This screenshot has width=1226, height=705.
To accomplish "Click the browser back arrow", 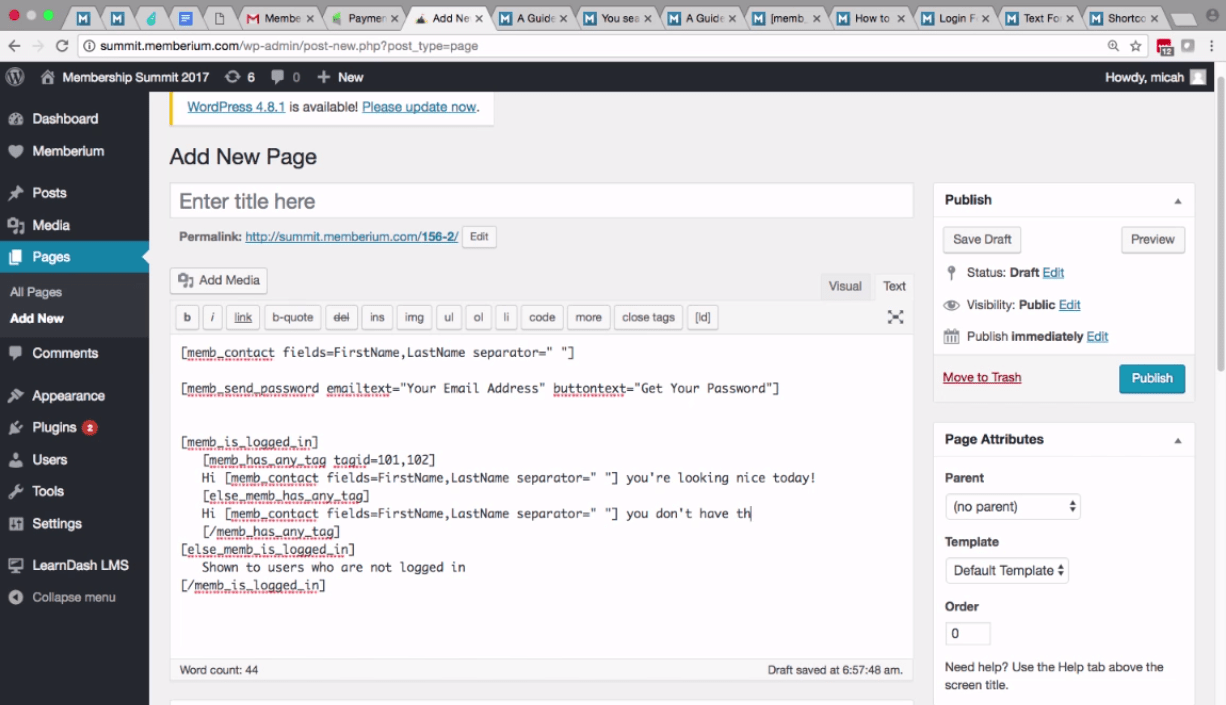I will coord(14,46).
